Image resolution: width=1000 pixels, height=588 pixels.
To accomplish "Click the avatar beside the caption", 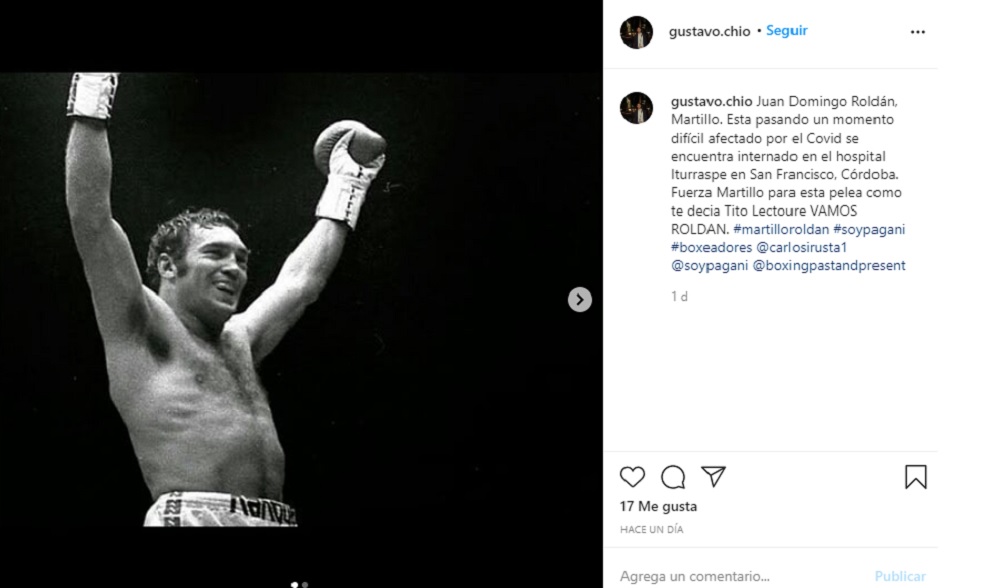I will coord(636,108).
